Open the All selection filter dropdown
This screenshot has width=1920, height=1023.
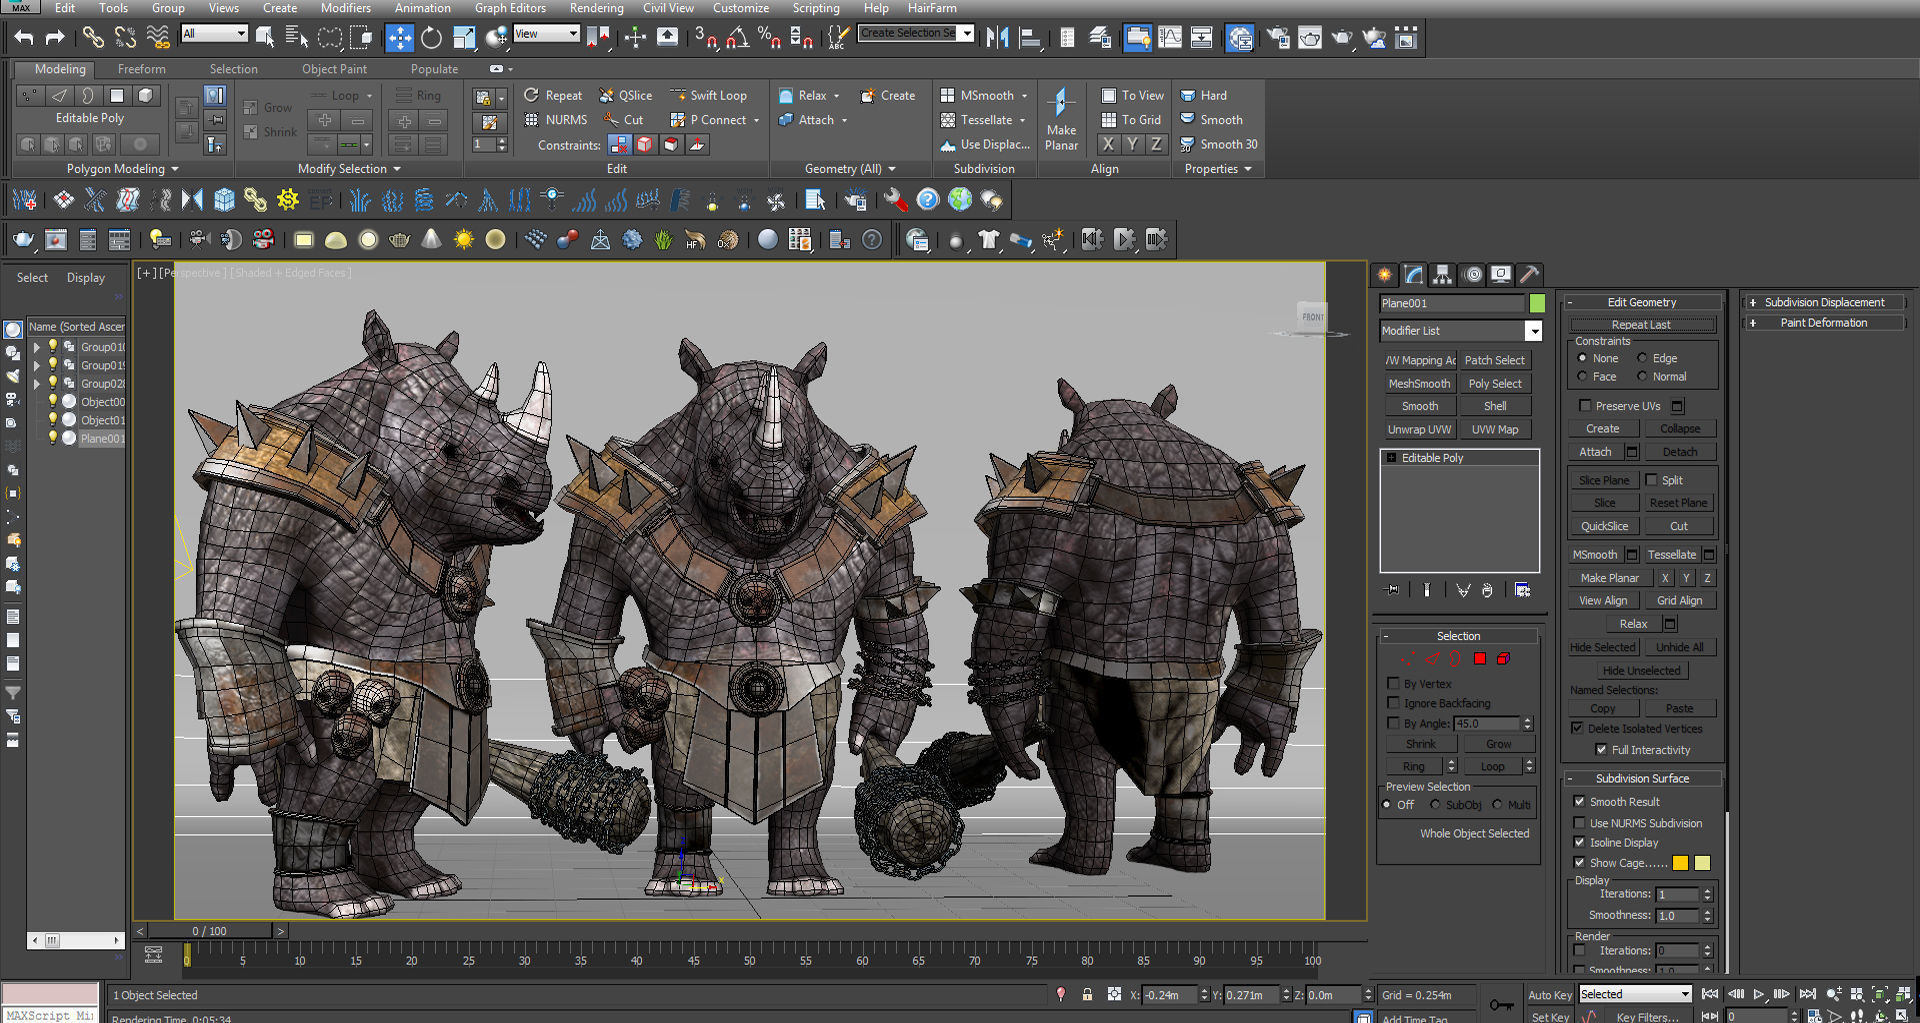coord(241,33)
